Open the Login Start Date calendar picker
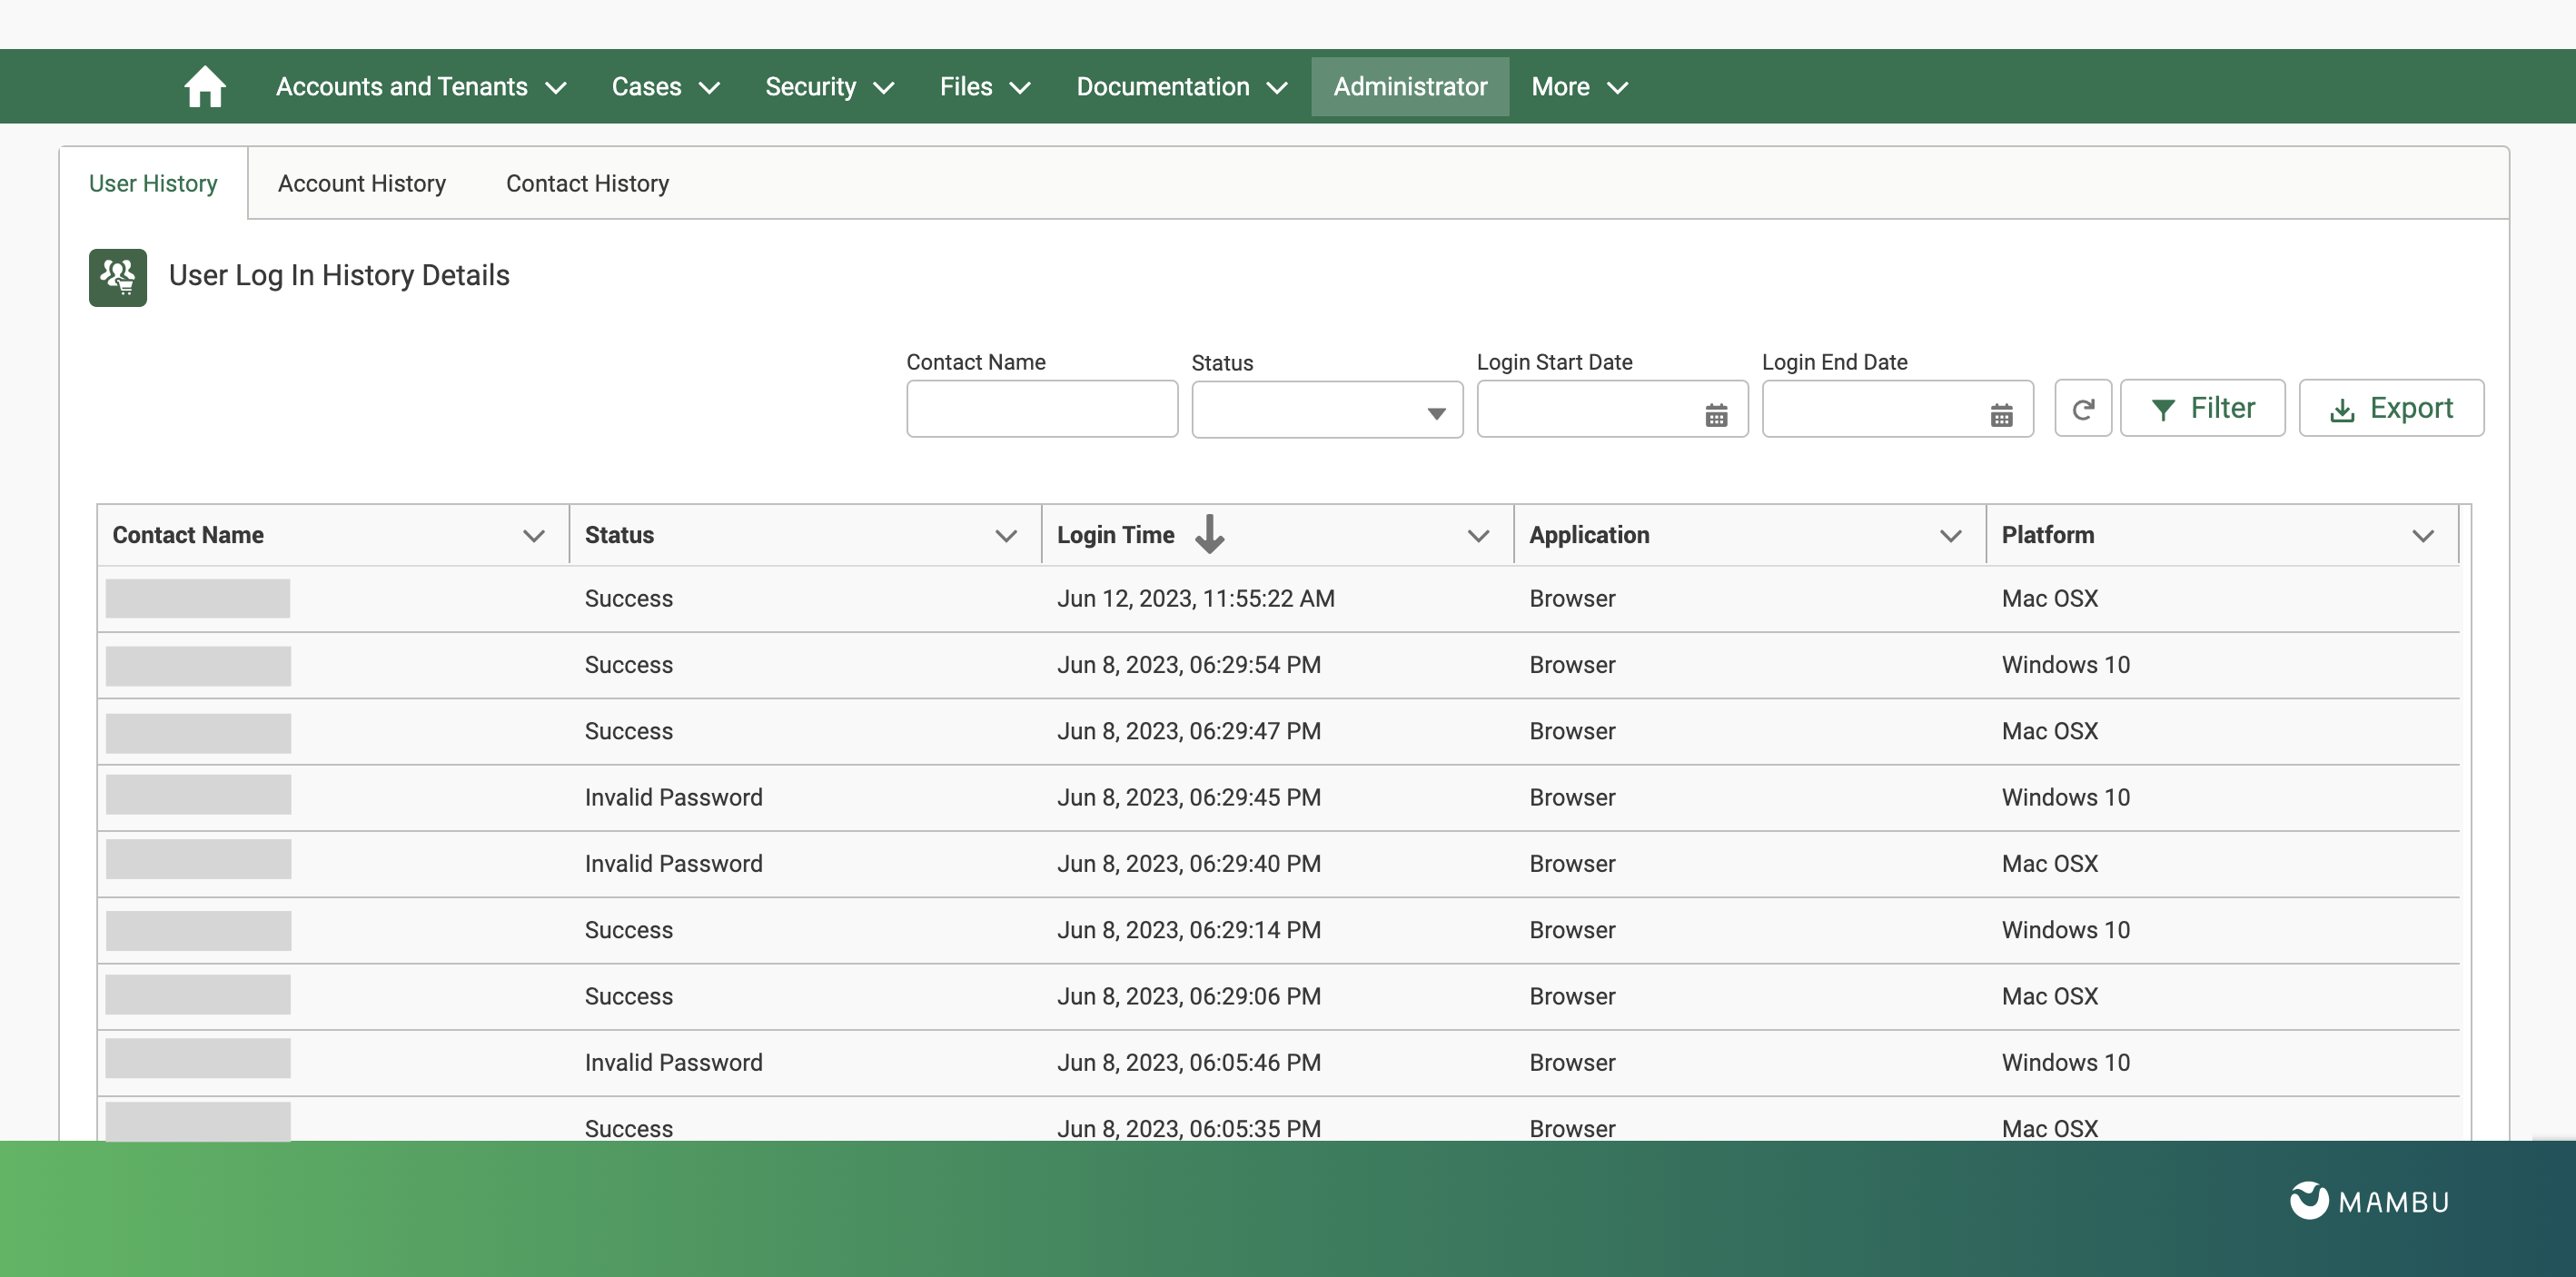 coord(1715,413)
